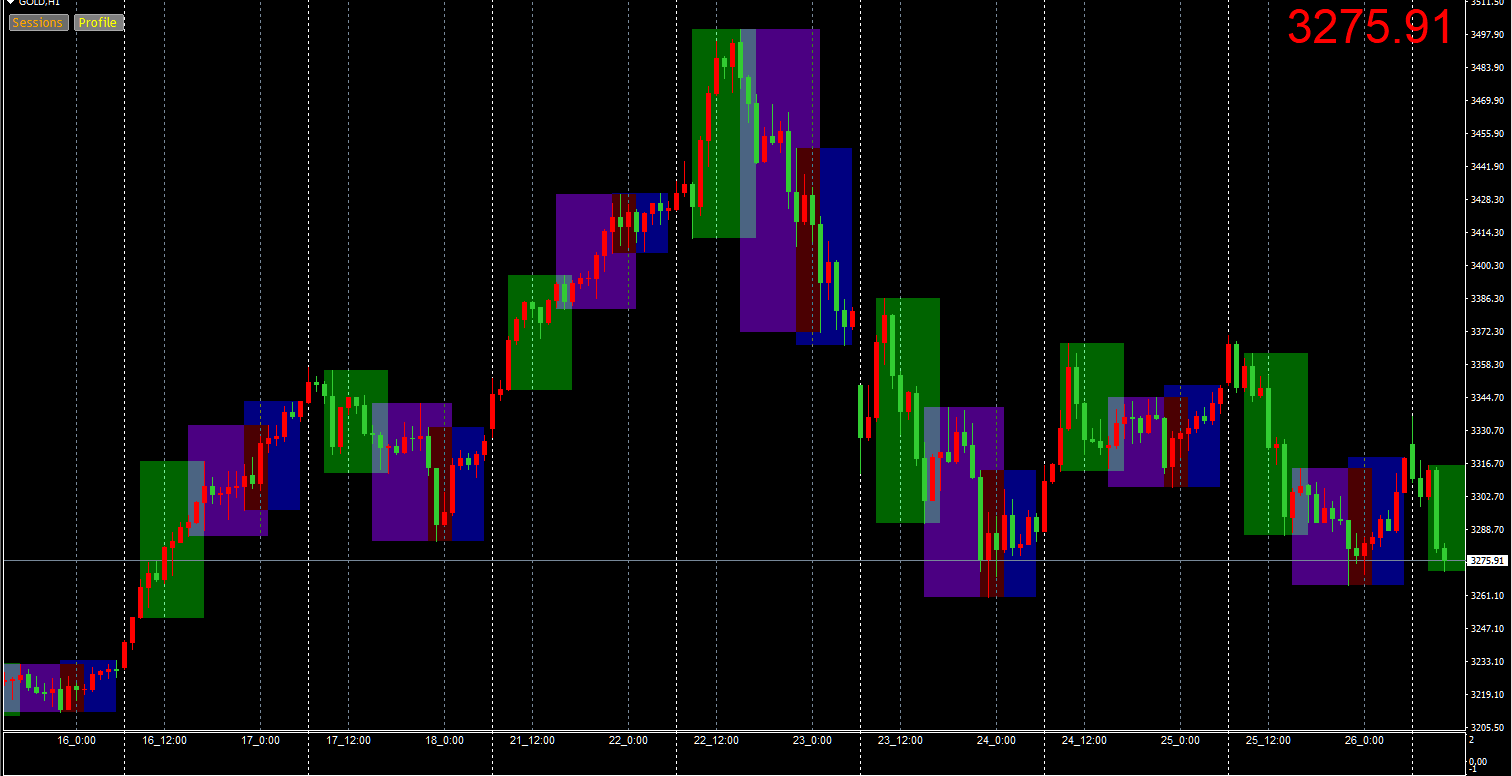Click the 16_0:00 time axis label
This screenshot has width=1512, height=776.
[x=76, y=741]
